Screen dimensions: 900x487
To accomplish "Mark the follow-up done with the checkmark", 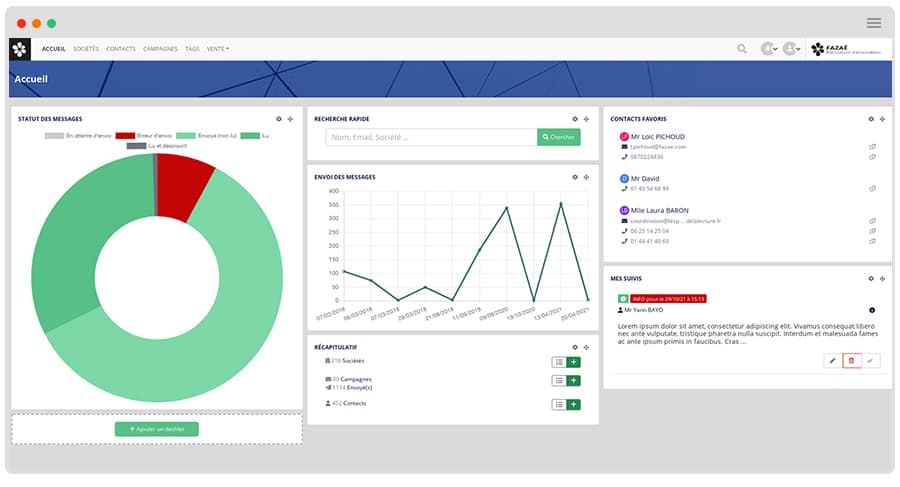I will pos(870,361).
